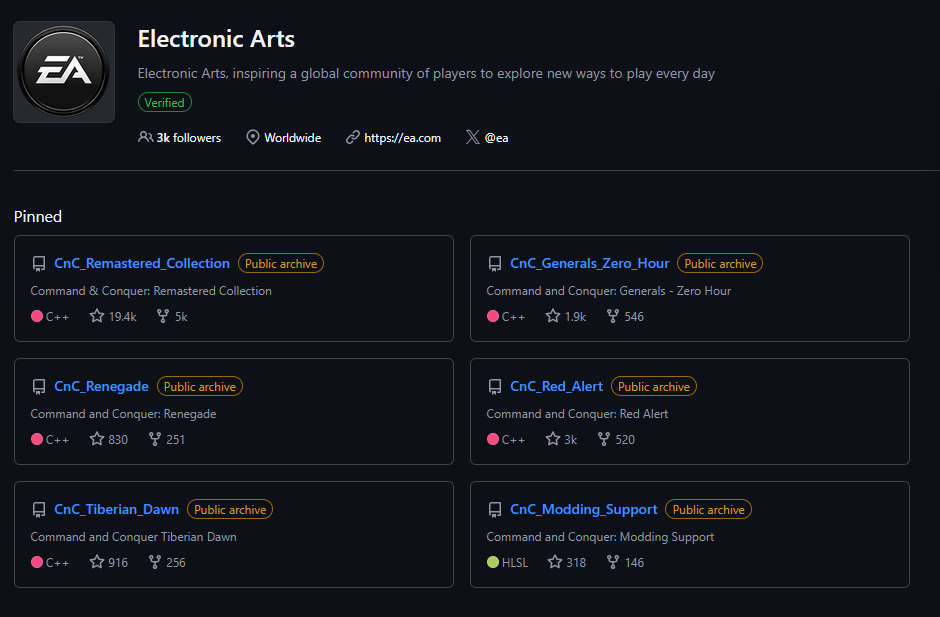Open the CnC_Generals_Zero_Hour repository link
This screenshot has width=940, height=617.
[x=589, y=263]
